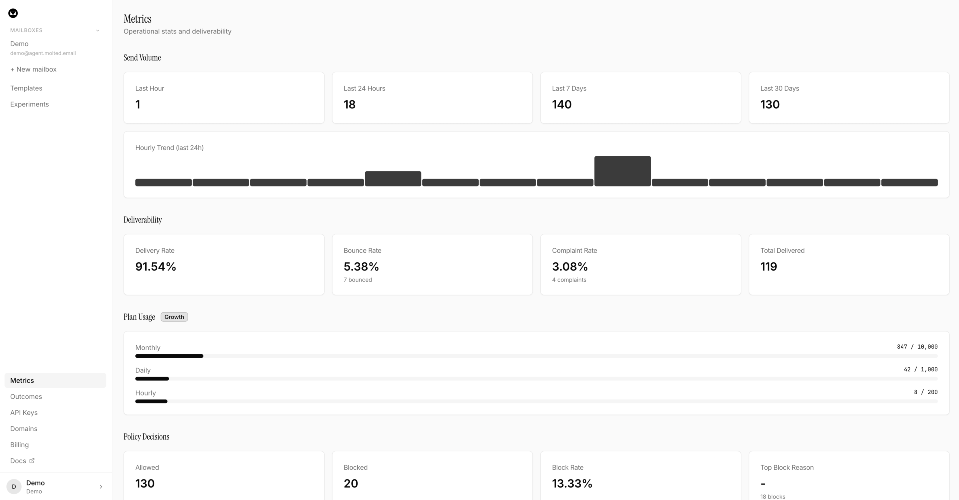Click the Demo user avatar icon

click(x=14, y=486)
